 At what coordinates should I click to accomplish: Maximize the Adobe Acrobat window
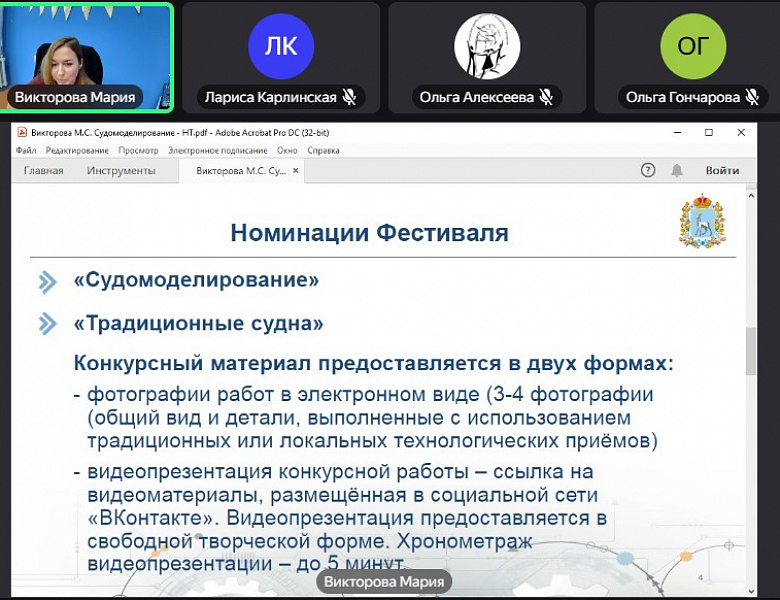709,132
